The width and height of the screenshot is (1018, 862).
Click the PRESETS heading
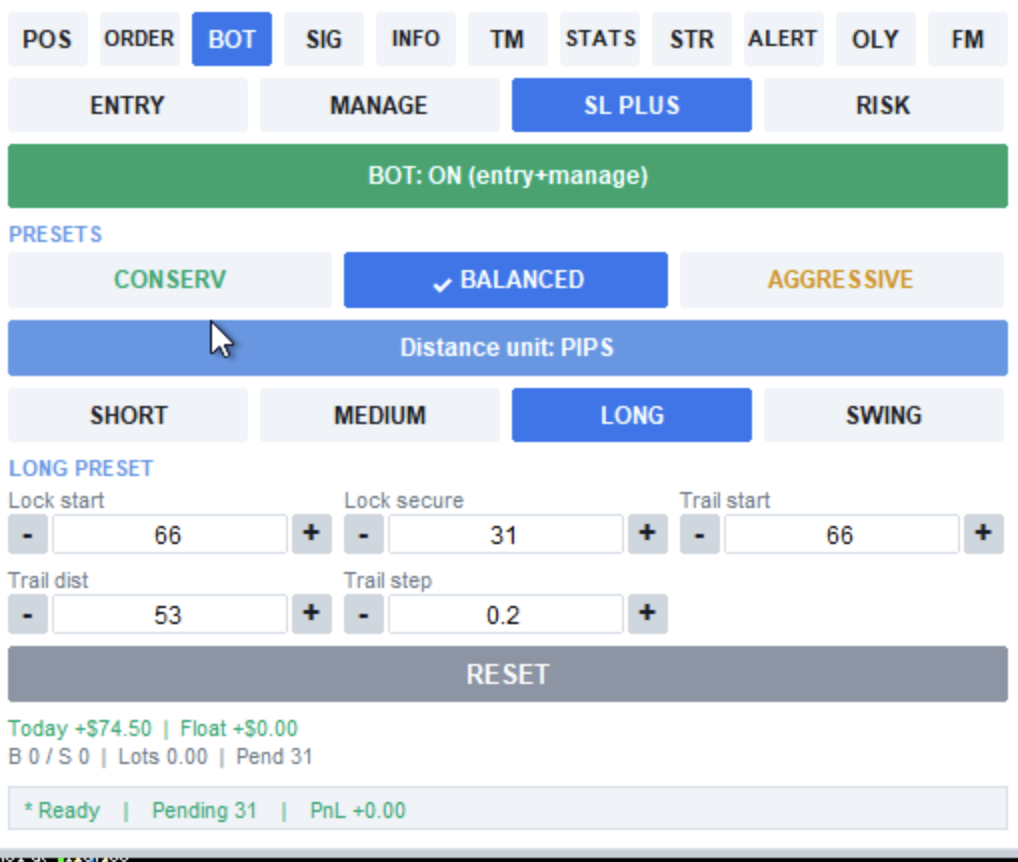click(55, 234)
